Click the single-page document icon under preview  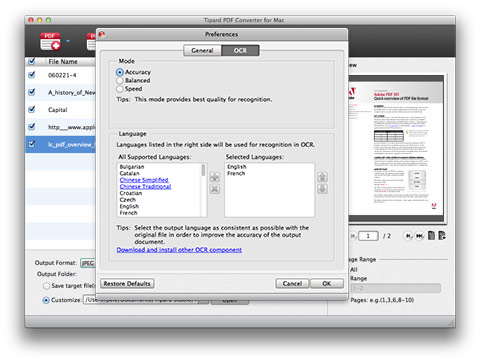pos(431,235)
